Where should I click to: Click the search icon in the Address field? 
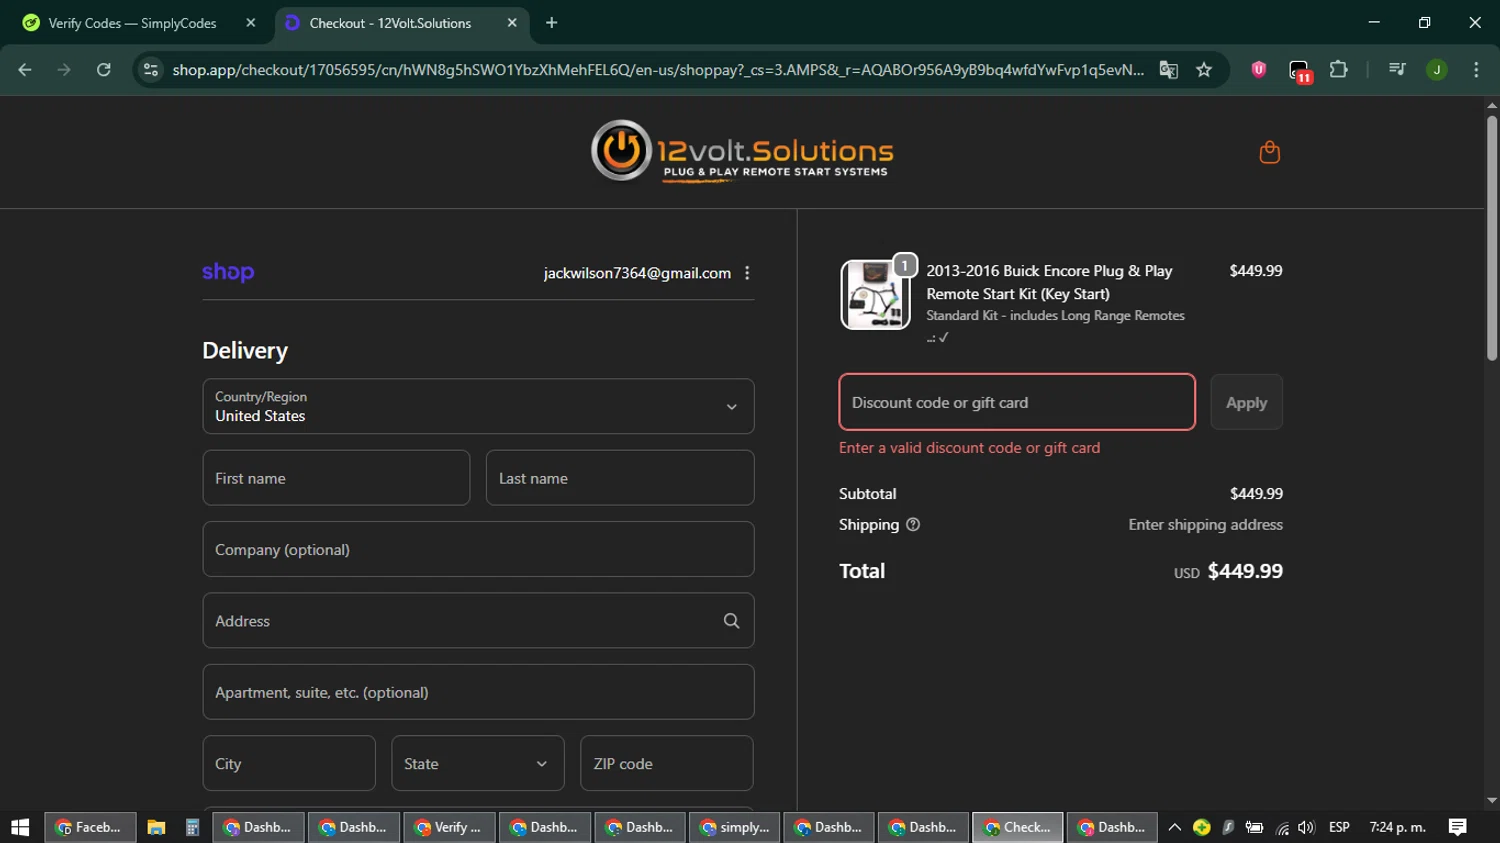click(x=731, y=621)
